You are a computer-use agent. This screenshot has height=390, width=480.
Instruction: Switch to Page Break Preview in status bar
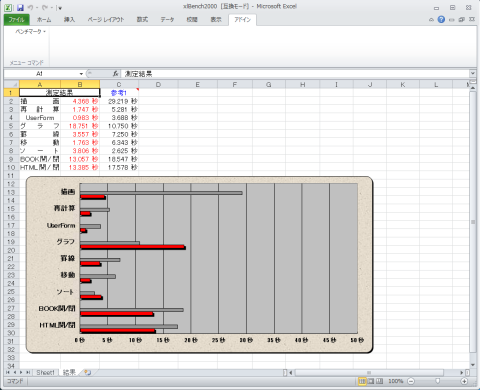coord(379,381)
